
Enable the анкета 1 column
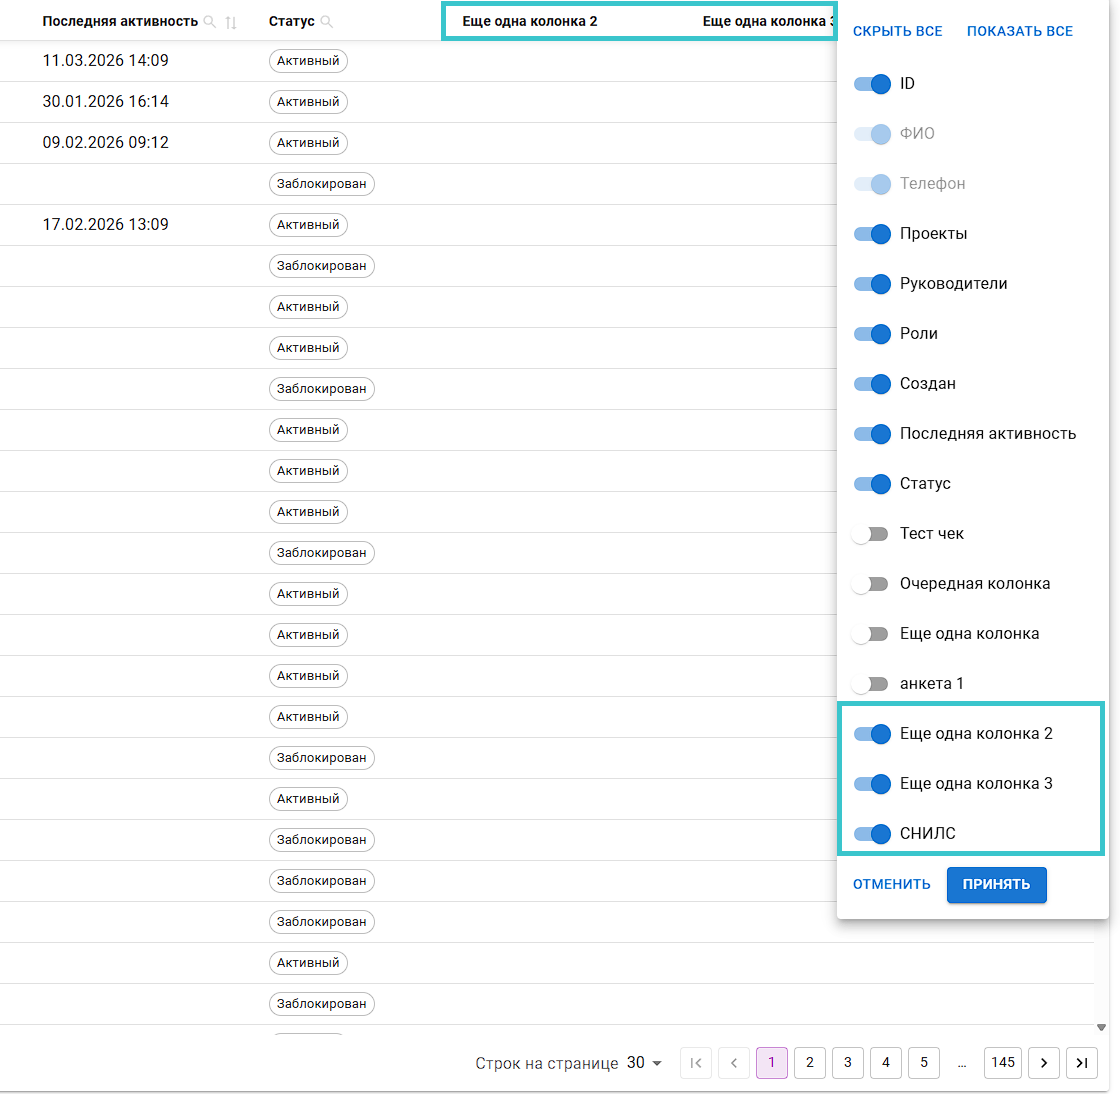pos(871,683)
